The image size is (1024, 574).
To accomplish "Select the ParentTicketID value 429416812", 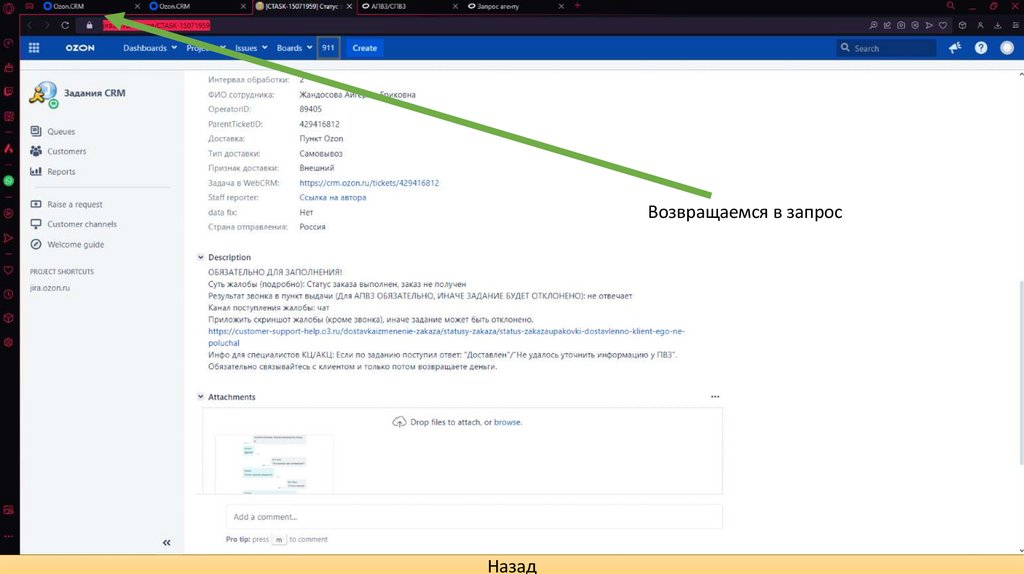I will [x=319, y=124].
